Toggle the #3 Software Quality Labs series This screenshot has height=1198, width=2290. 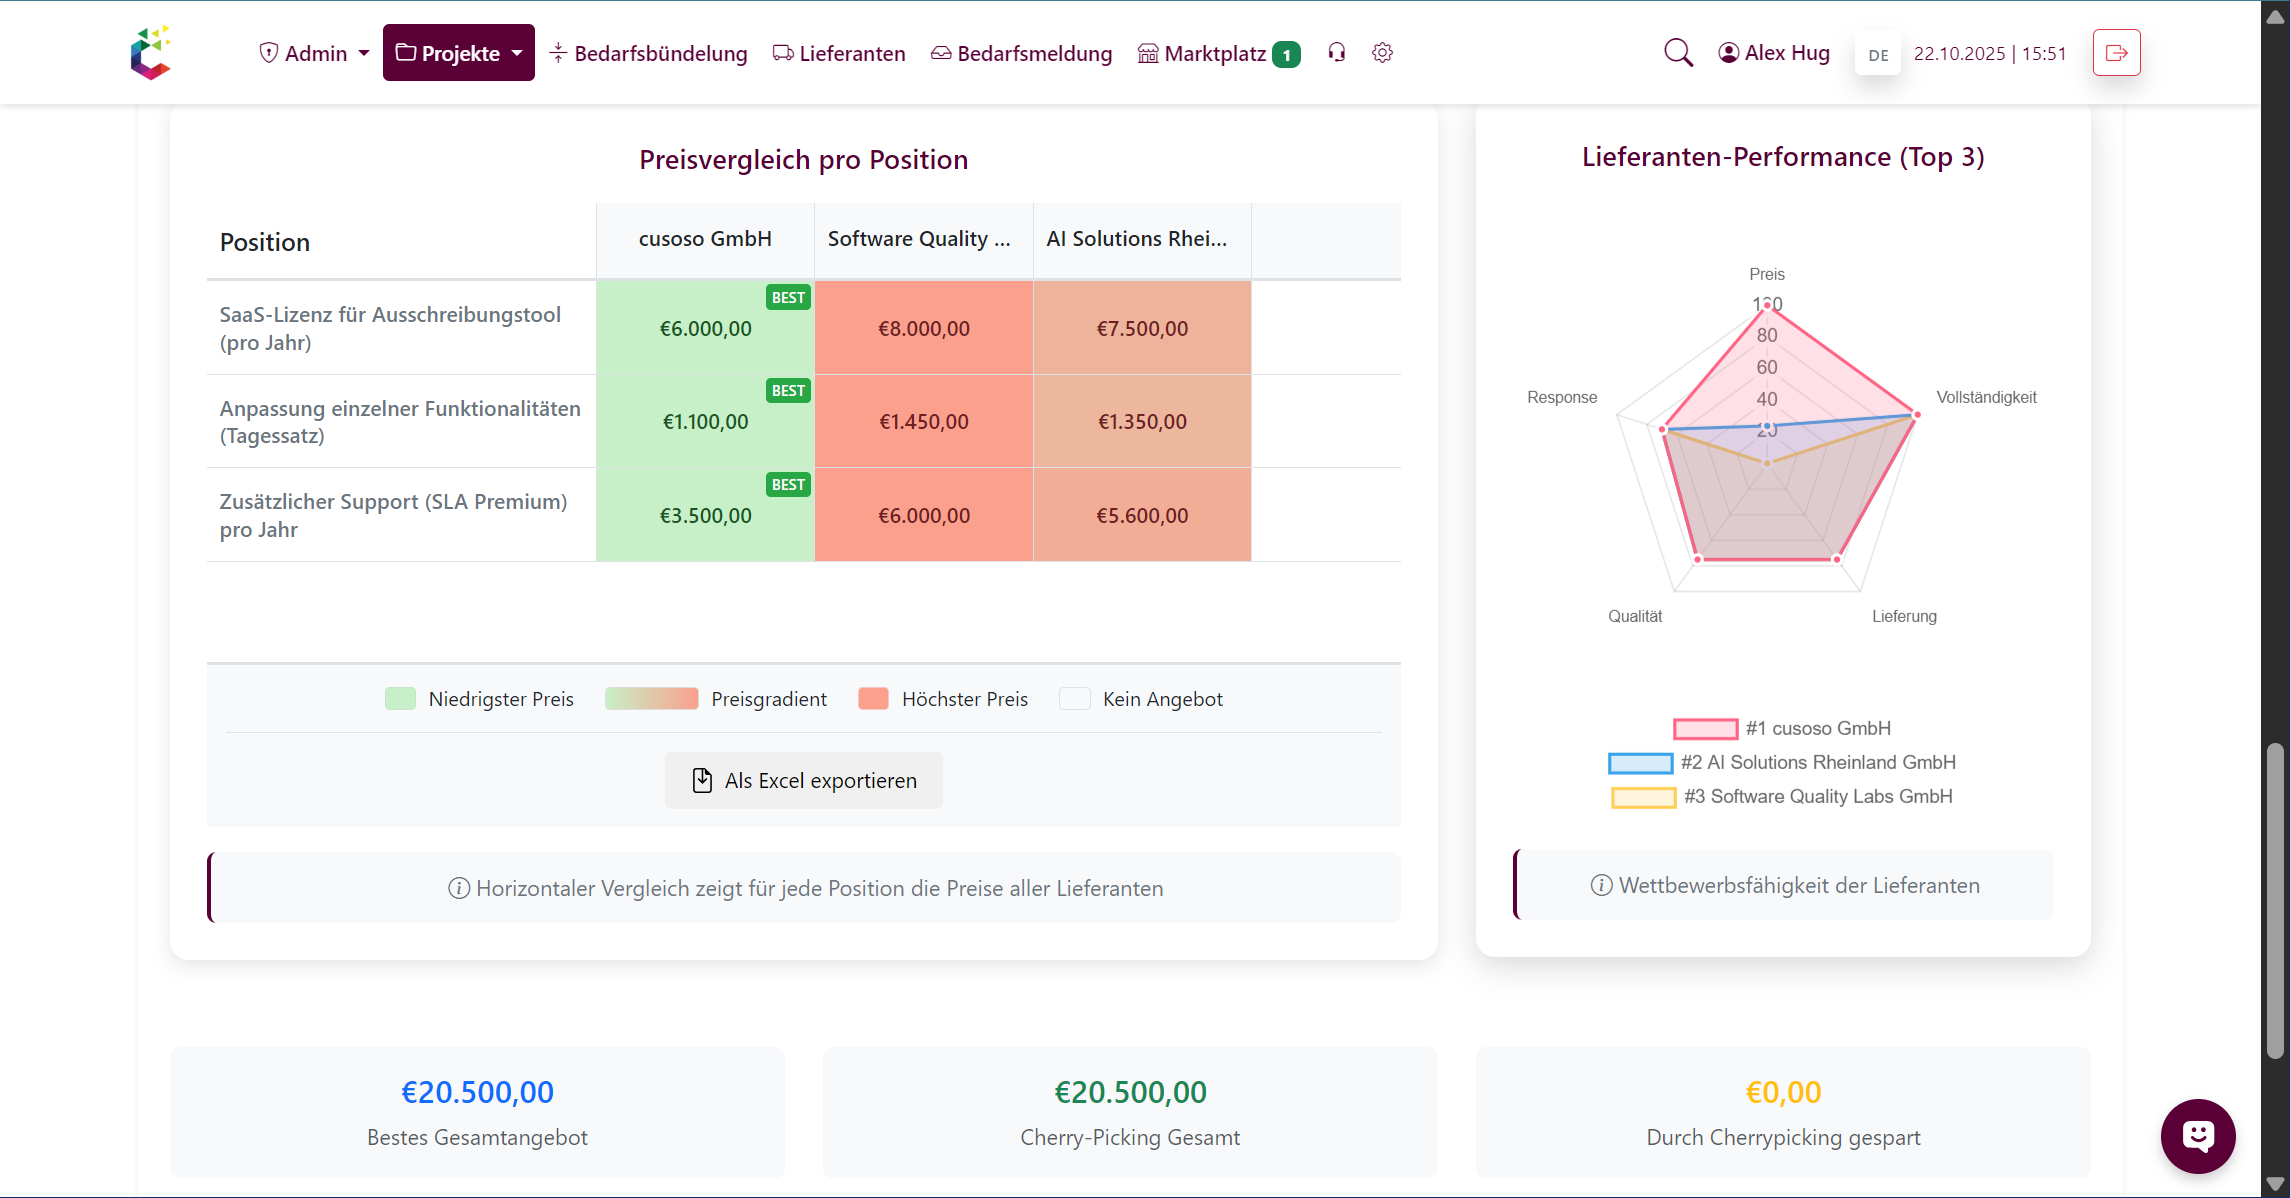(1643, 796)
